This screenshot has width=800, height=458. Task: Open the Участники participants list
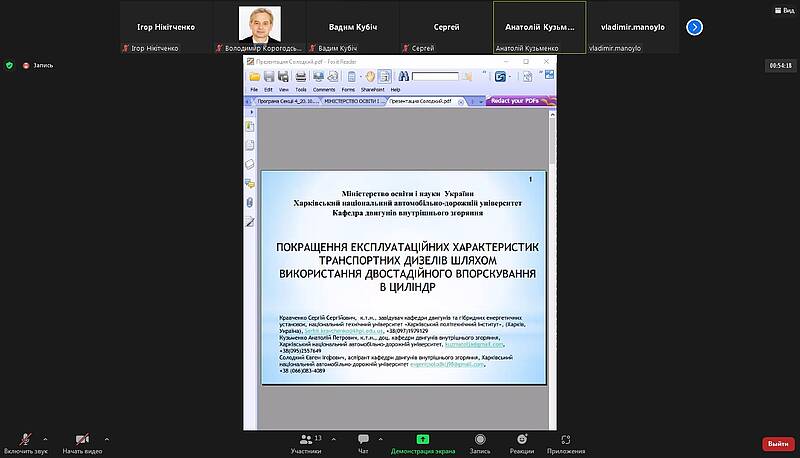tap(305, 443)
